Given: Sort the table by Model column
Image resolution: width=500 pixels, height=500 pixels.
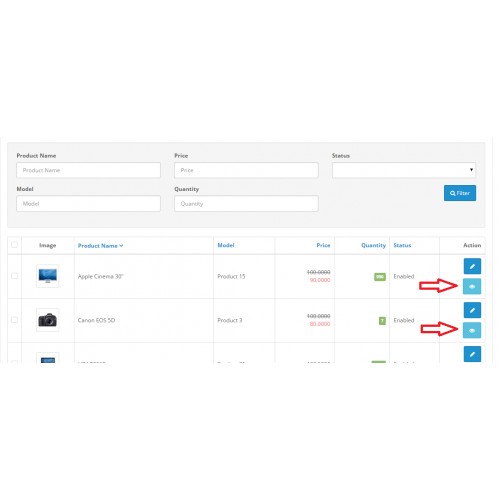Looking at the screenshot, I should pos(226,245).
